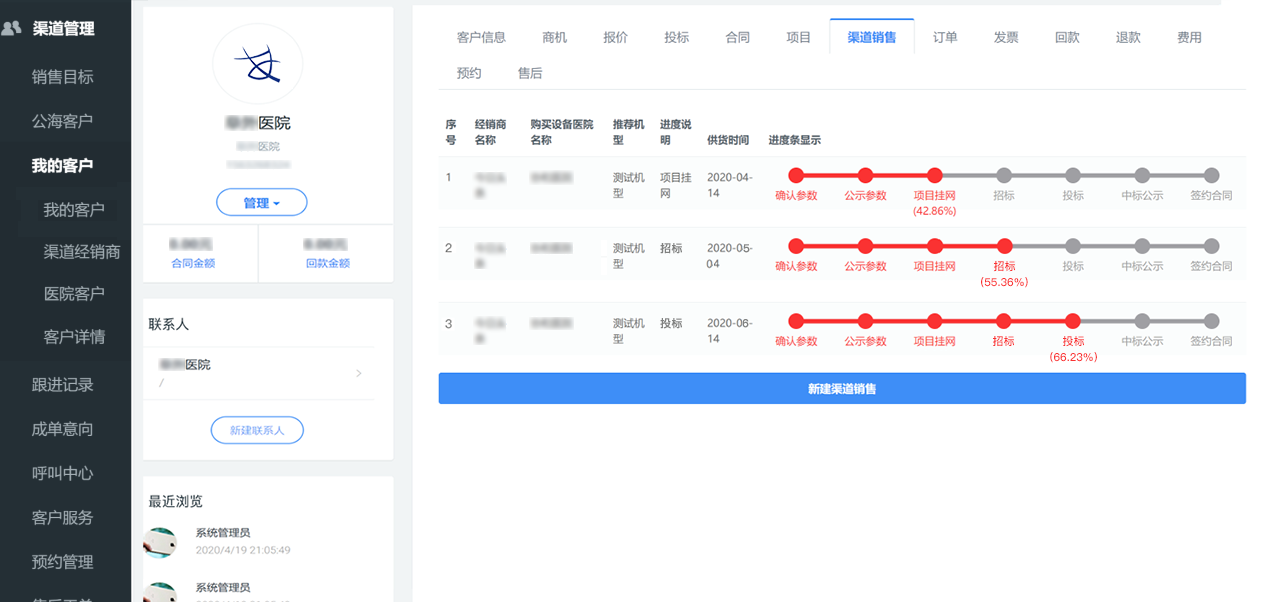The width and height of the screenshot is (1264, 602).
Task: Open the 管理 dropdown button
Action: 261,203
